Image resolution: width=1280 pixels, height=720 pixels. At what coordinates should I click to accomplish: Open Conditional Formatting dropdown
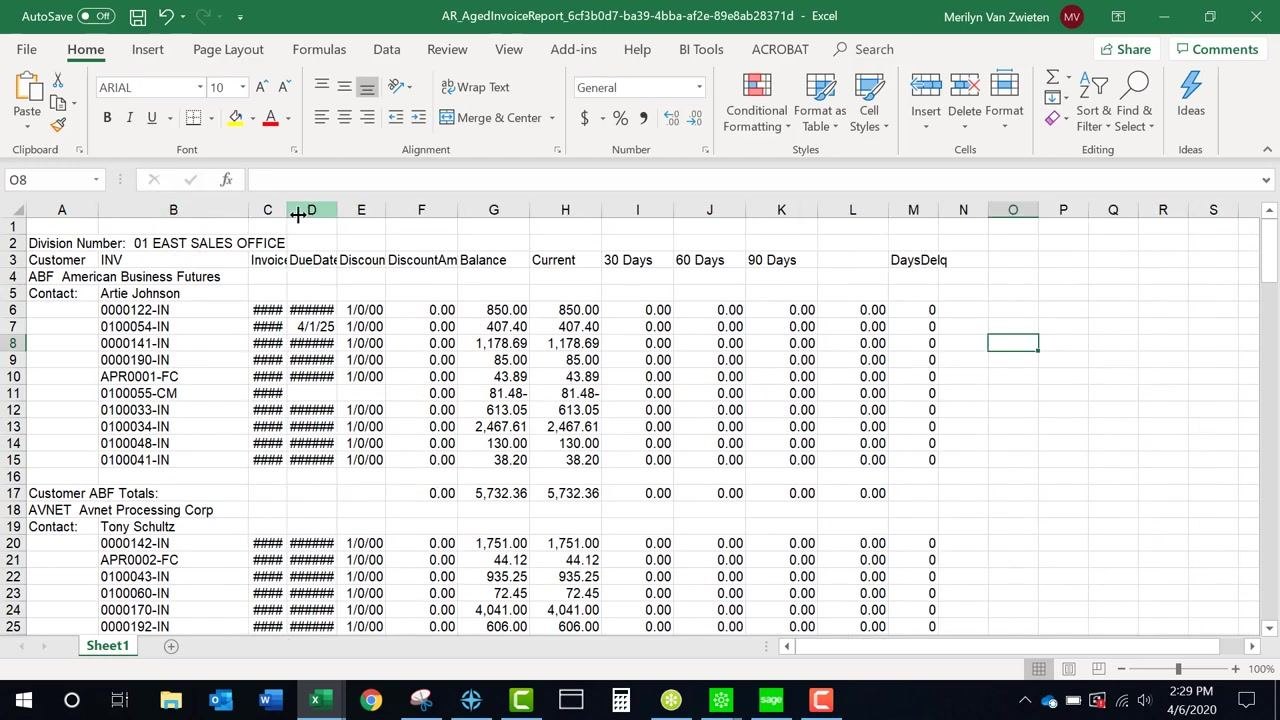pyautogui.click(x=757, y=102)
